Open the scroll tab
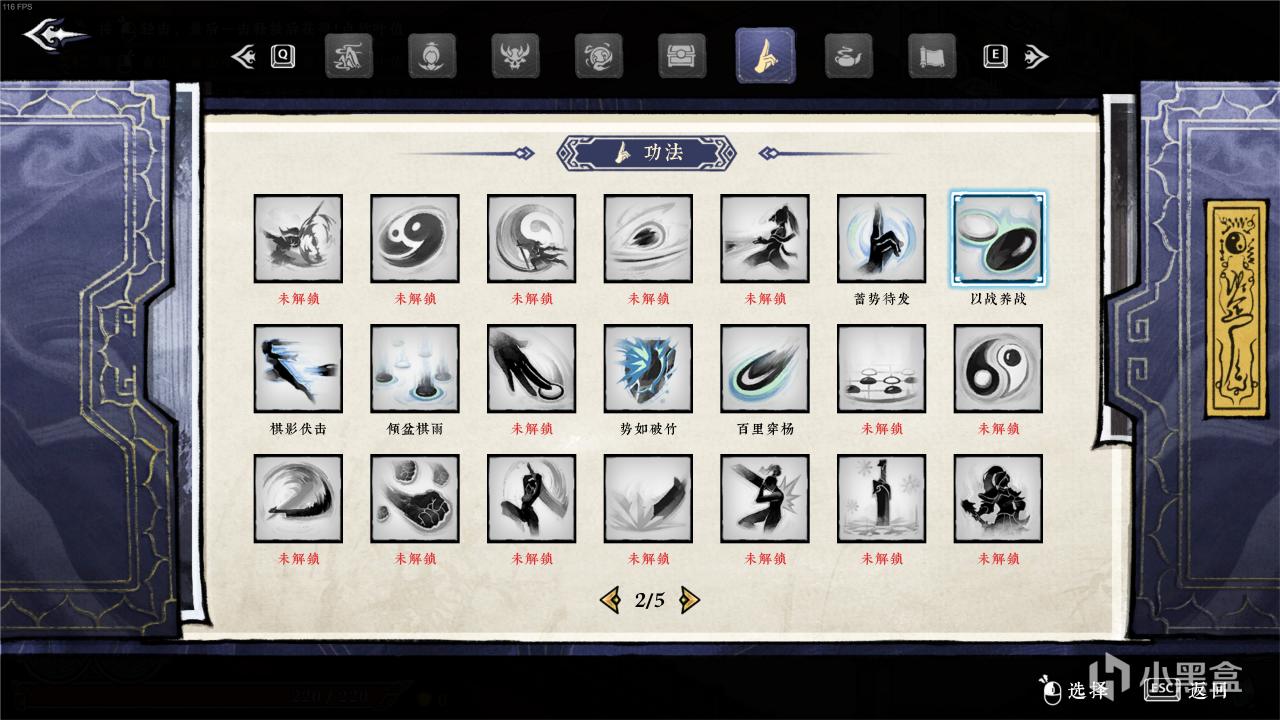Viewport: 1280px width, 720px height. pyautogui.click(x=932, y=56)
